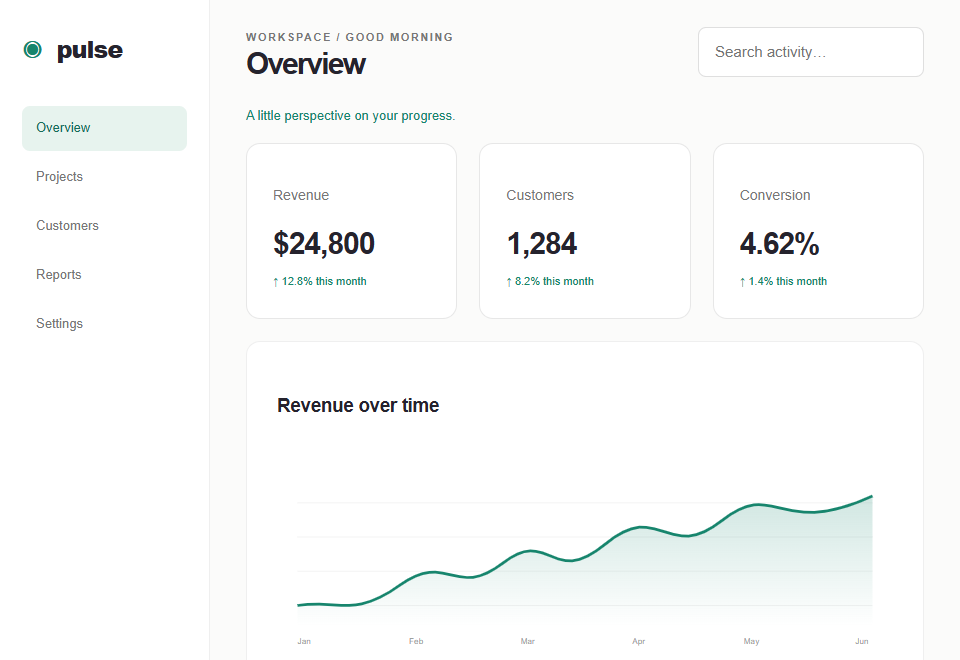Select the Customers card label
Image resolution: width=960 pixels, height=660 pixels.
point(540,195)
